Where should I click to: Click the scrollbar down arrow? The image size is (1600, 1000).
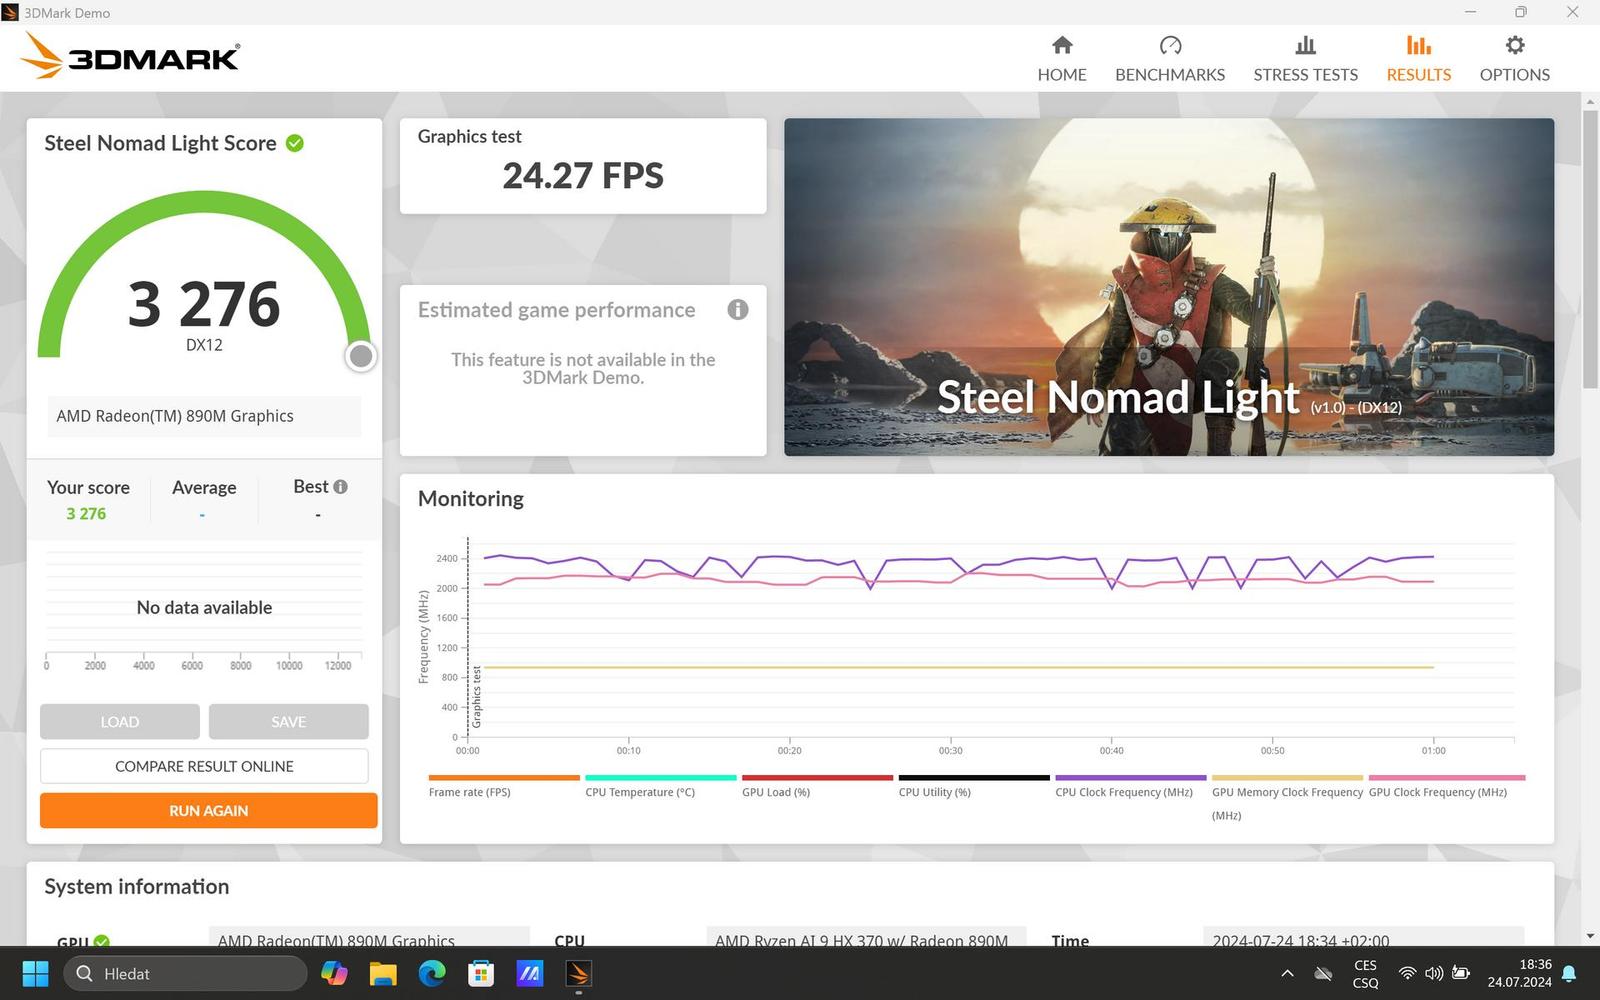click(1590, 936)
